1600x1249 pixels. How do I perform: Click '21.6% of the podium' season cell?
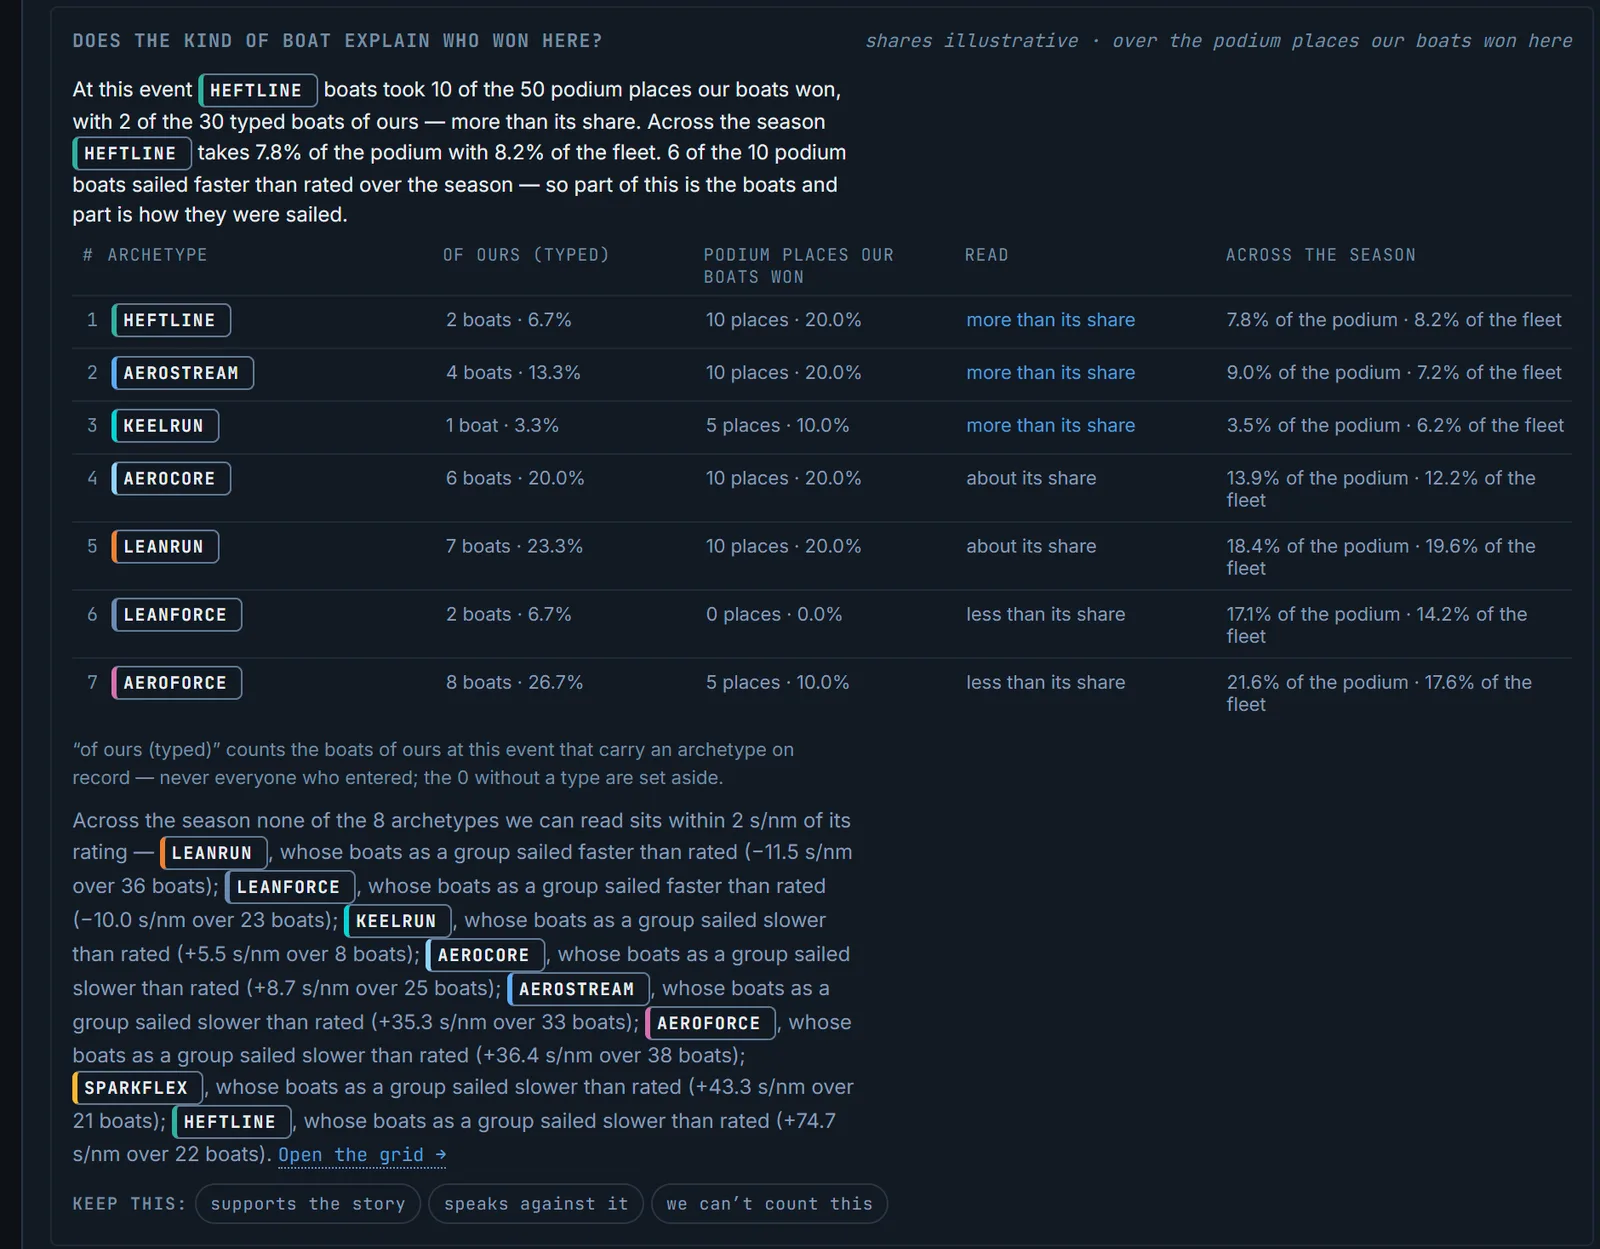click(1380, 693)
